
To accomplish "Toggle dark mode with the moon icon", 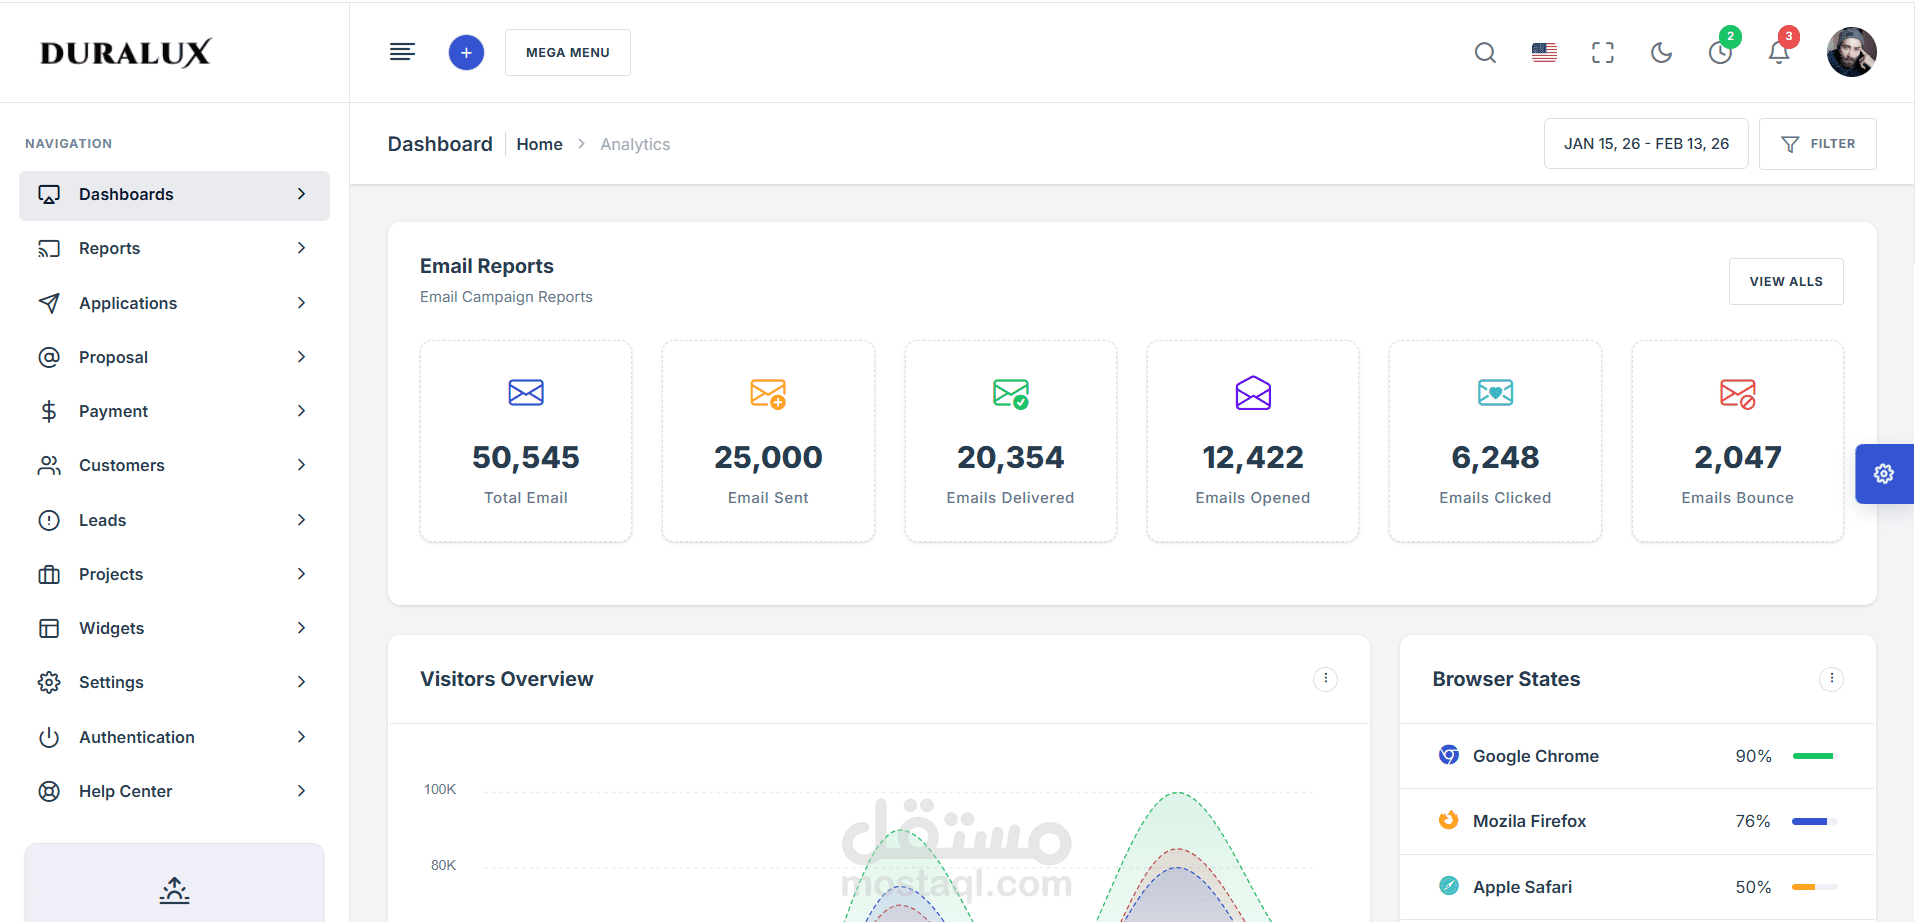I will coord(1661,52).
